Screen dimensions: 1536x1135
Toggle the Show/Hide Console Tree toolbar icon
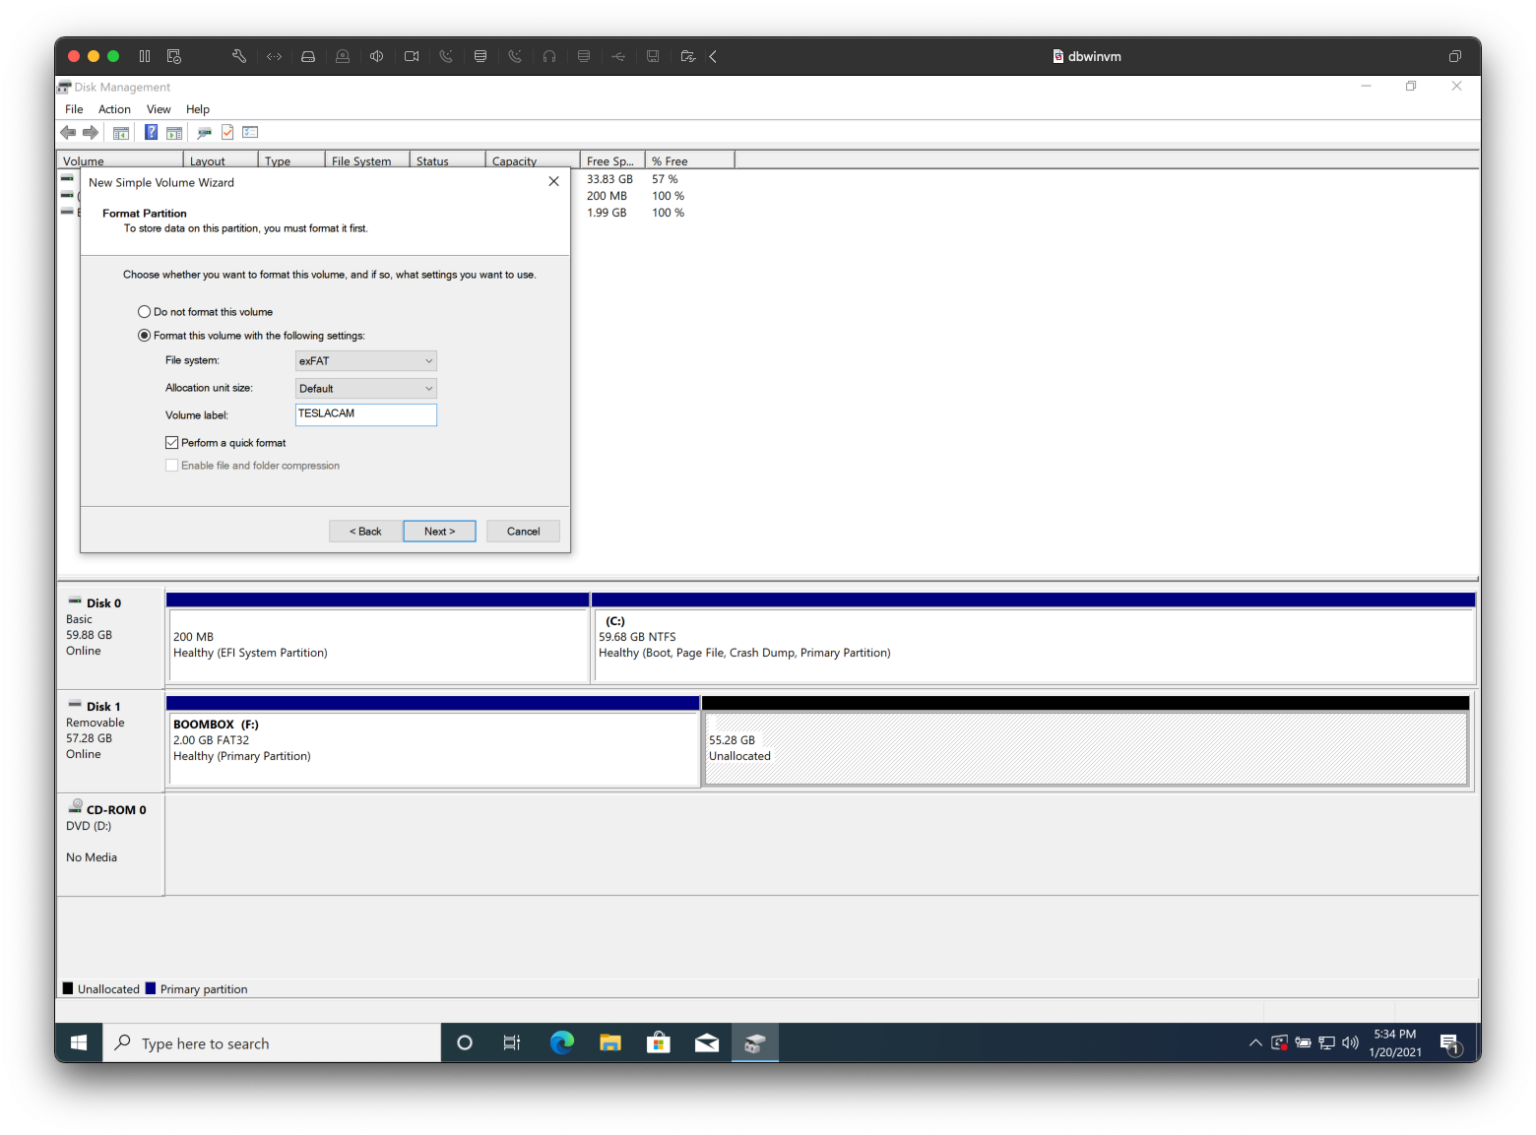[120, 132]
